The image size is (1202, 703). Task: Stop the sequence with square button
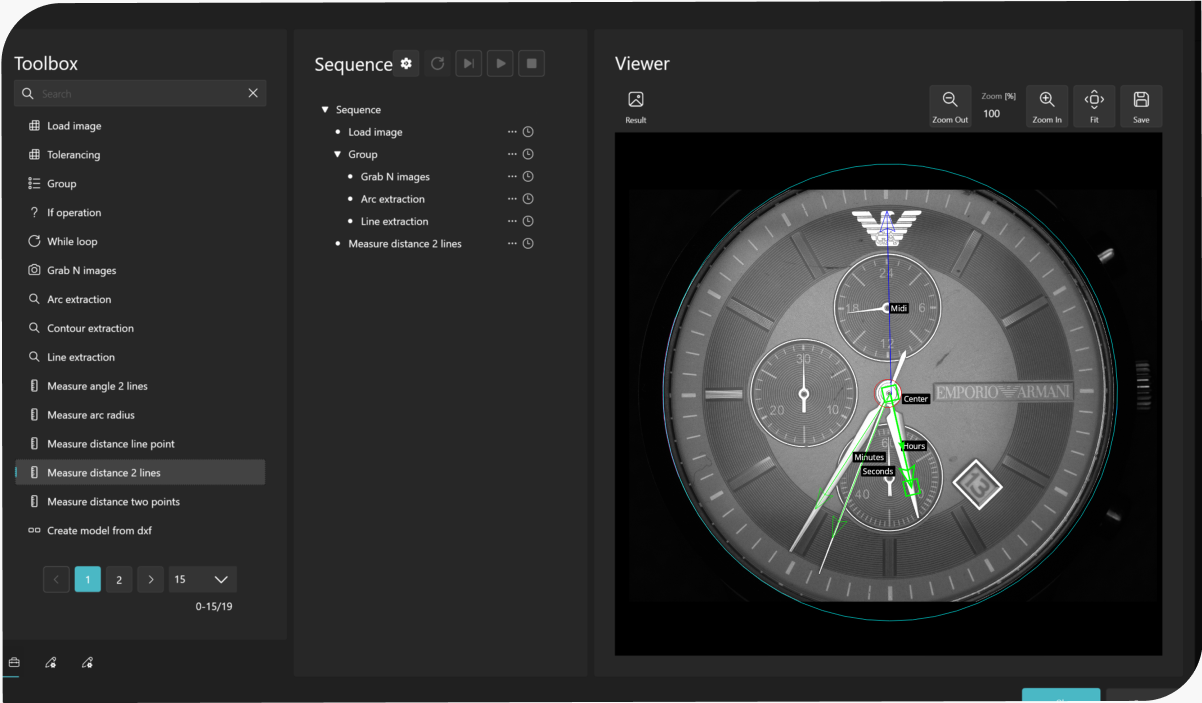(532, 64)
